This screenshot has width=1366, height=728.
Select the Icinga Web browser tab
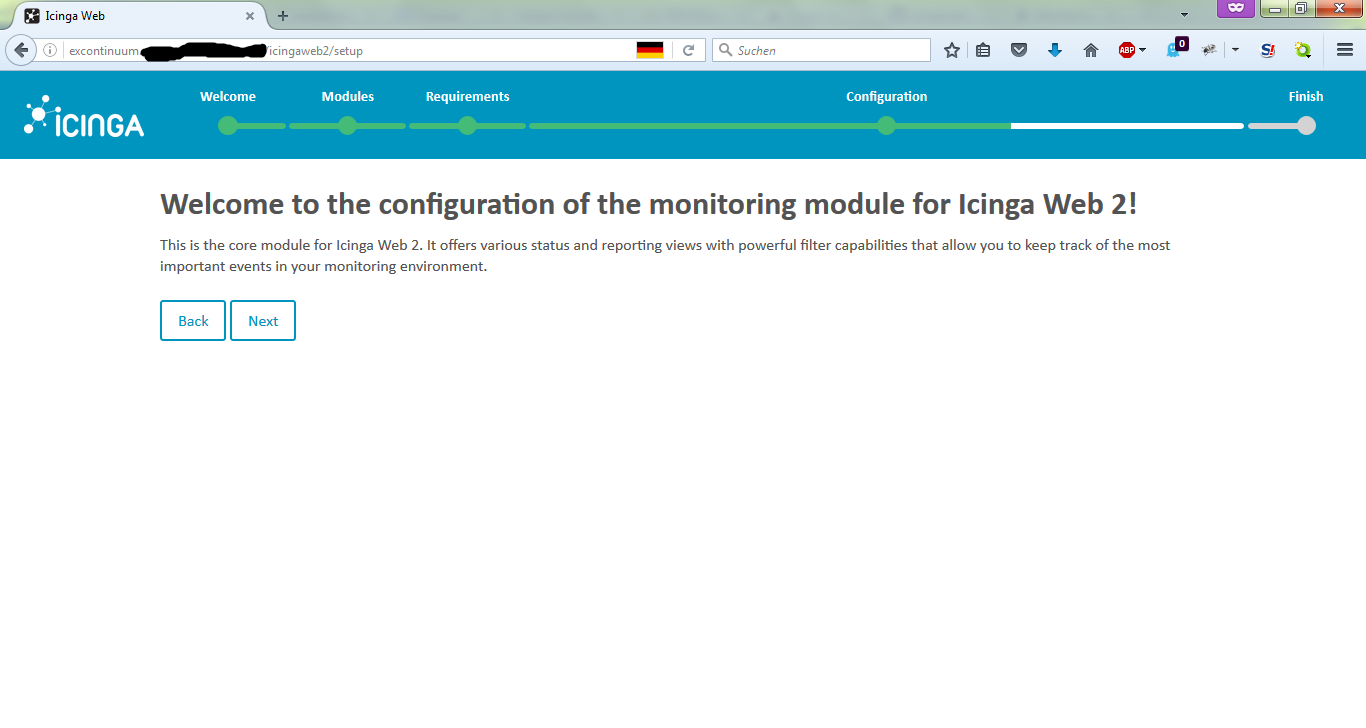point(140,16)
